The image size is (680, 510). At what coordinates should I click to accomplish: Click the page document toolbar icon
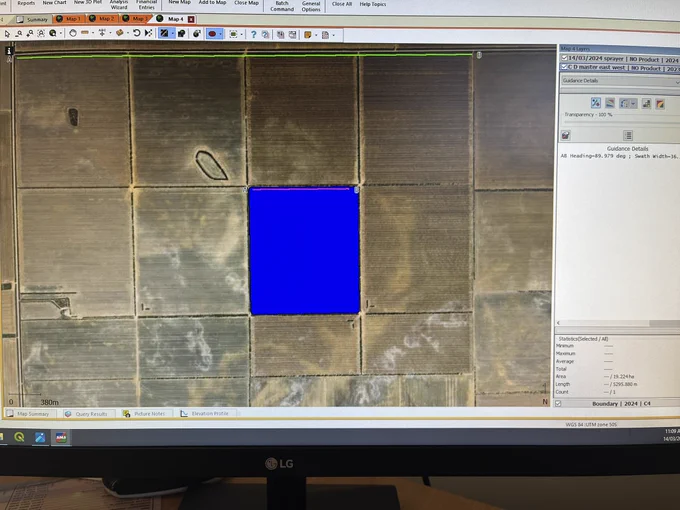325,35
